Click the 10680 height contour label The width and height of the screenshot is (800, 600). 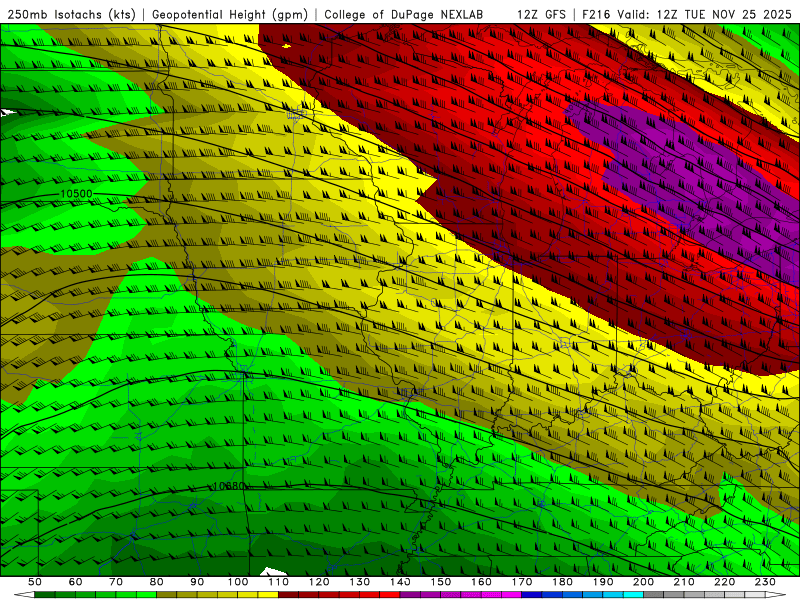pyautogui.click(x=229, y=486)
